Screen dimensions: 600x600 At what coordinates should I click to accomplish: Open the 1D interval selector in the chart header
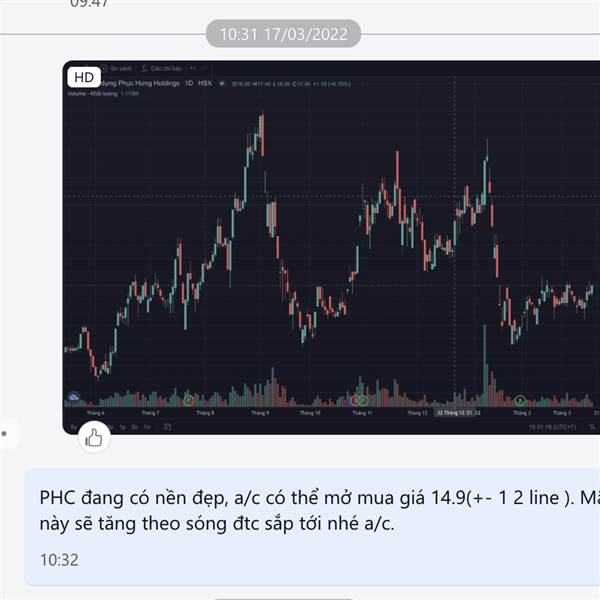[189, 83]
